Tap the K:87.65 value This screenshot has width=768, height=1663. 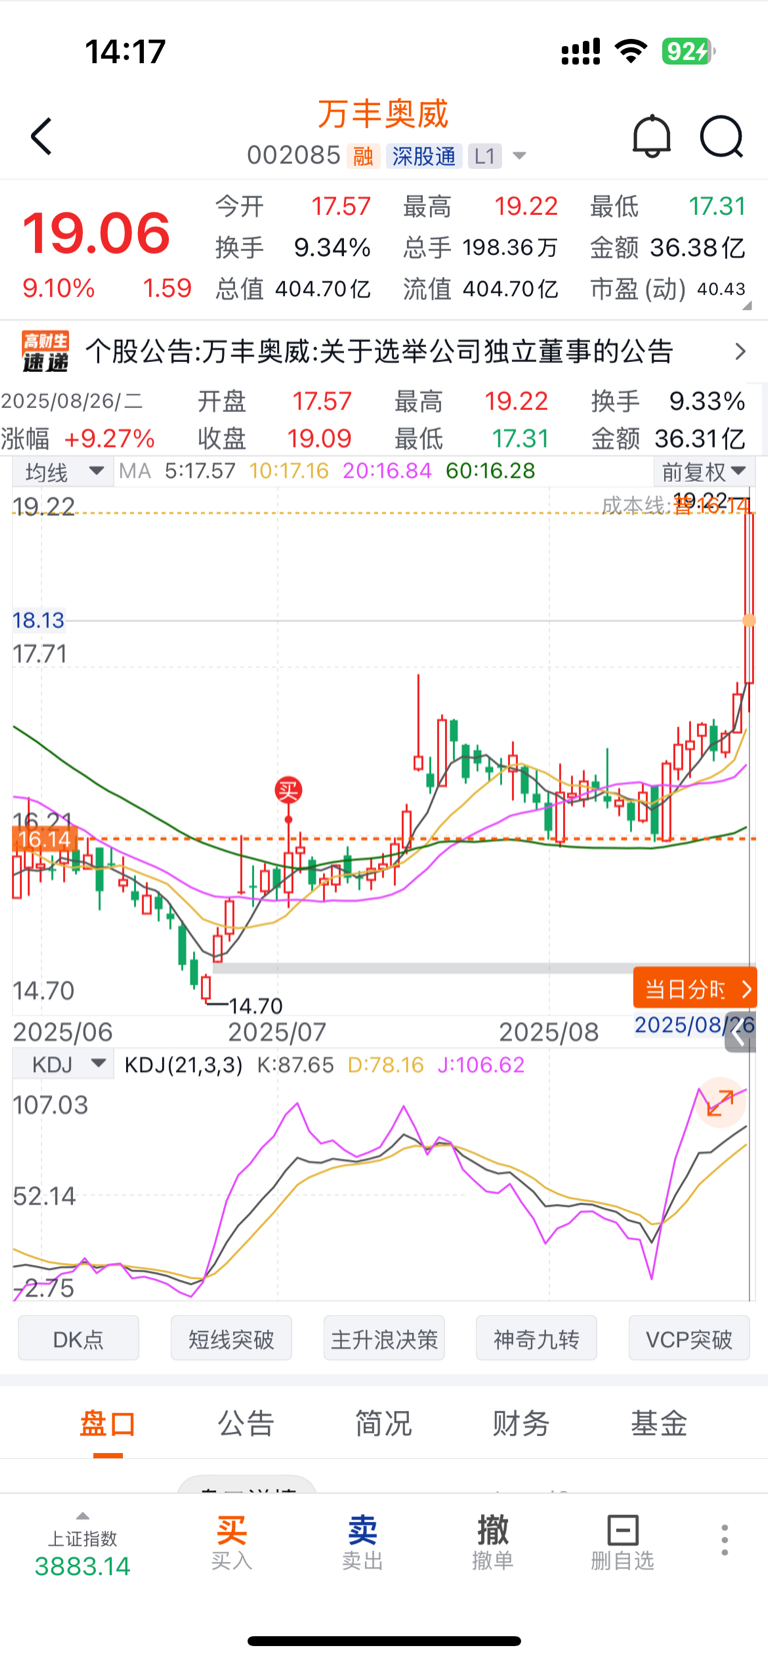click(x=295, y=1065)
